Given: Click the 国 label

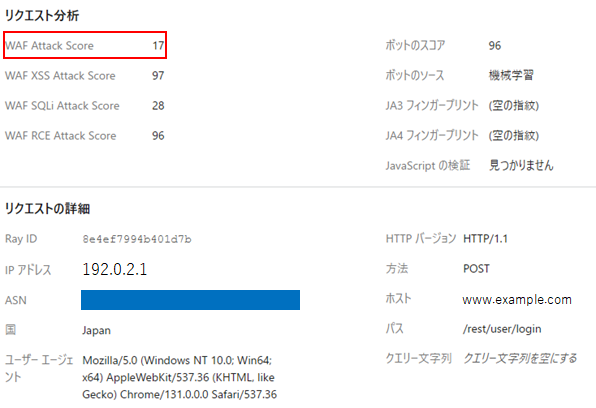Looking at the screenshot, I should pos(11,330).
